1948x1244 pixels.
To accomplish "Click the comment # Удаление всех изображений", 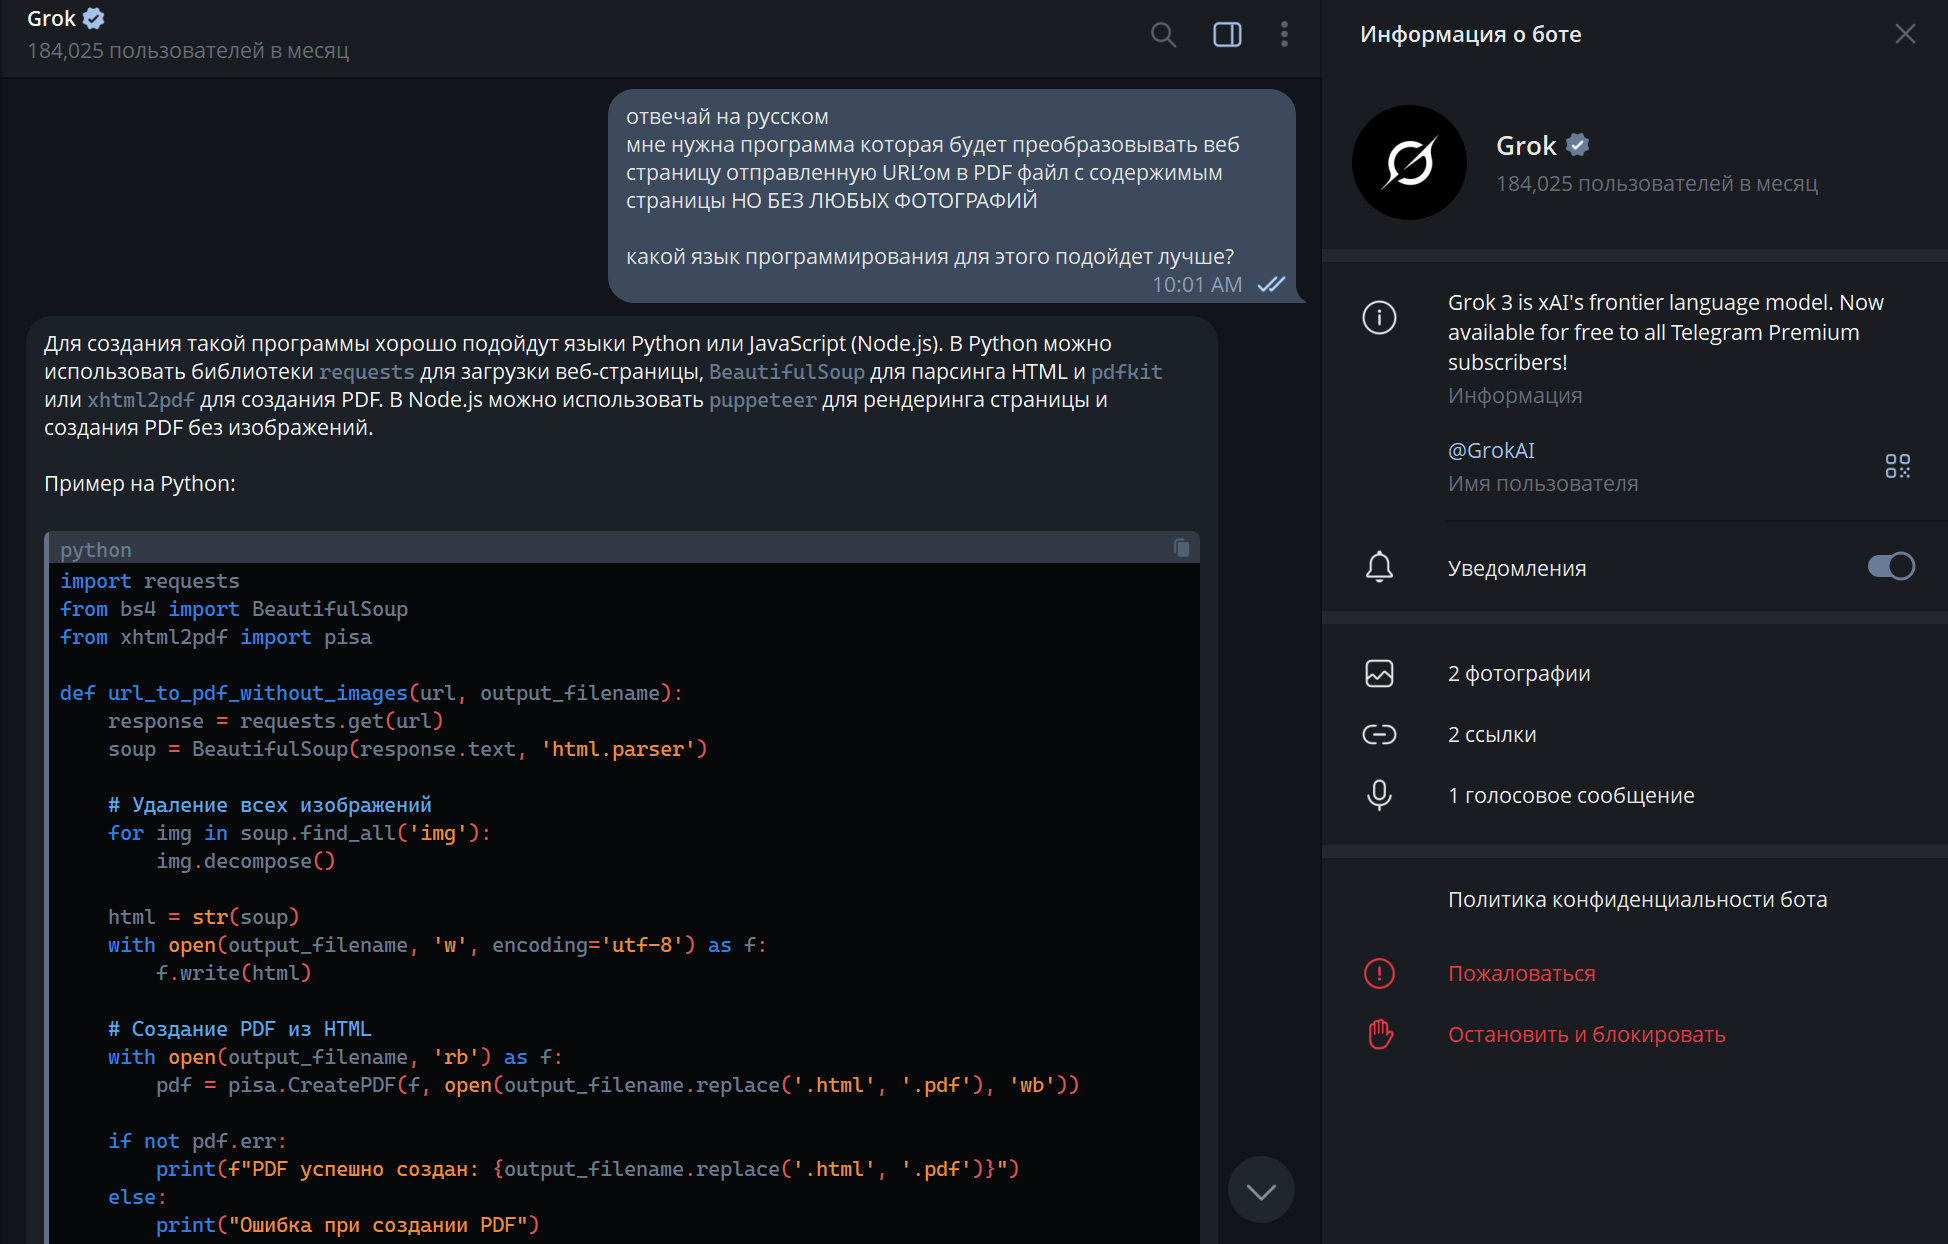I will (x=269, y=805).
